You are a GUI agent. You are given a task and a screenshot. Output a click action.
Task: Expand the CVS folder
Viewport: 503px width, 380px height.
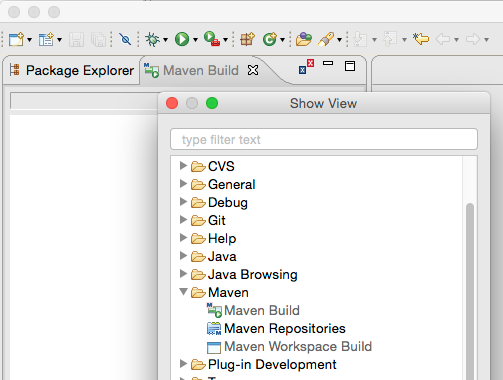tap(183, 165)
